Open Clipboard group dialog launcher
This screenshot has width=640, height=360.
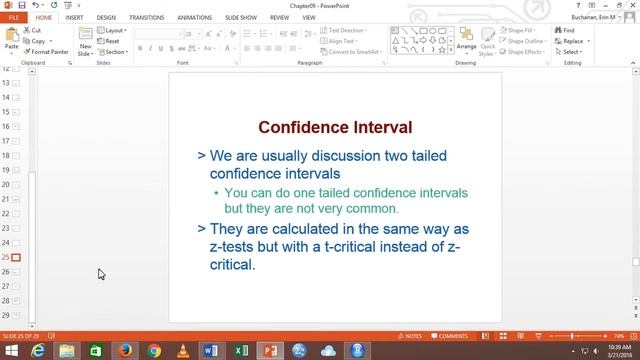(70, 63)
